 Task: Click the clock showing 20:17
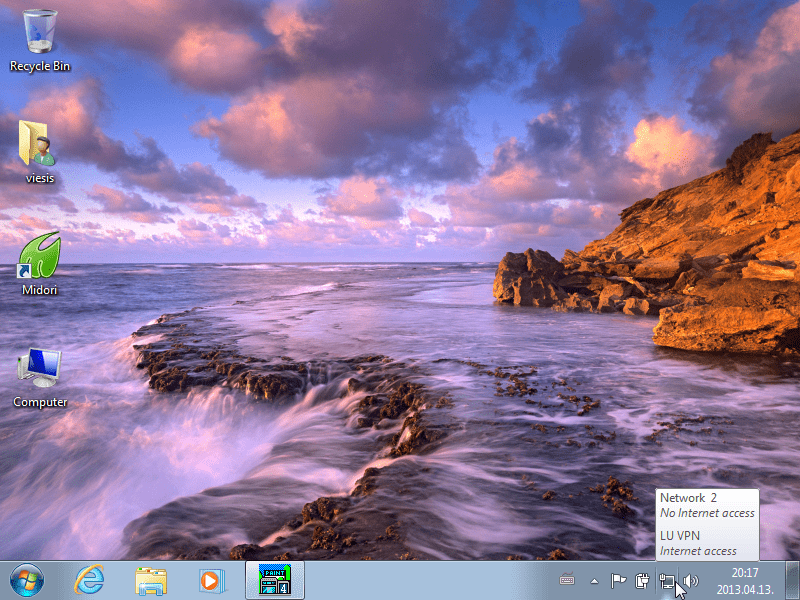(744, 572)
